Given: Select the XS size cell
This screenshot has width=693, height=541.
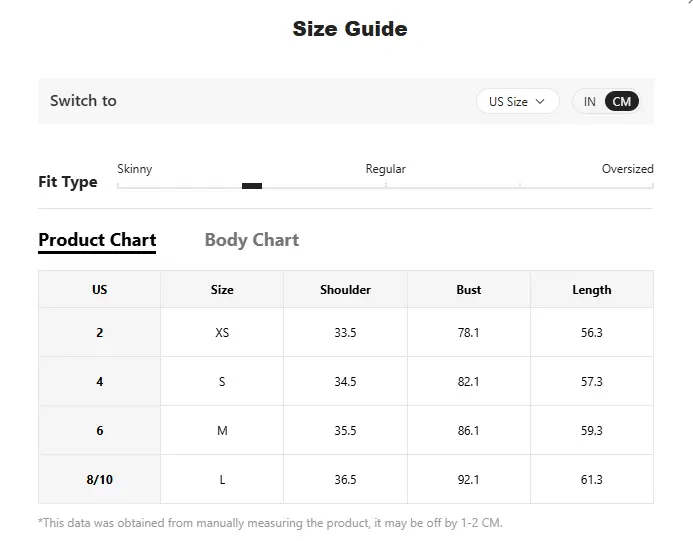Looking at the screenshot, I should pos(222,332).
